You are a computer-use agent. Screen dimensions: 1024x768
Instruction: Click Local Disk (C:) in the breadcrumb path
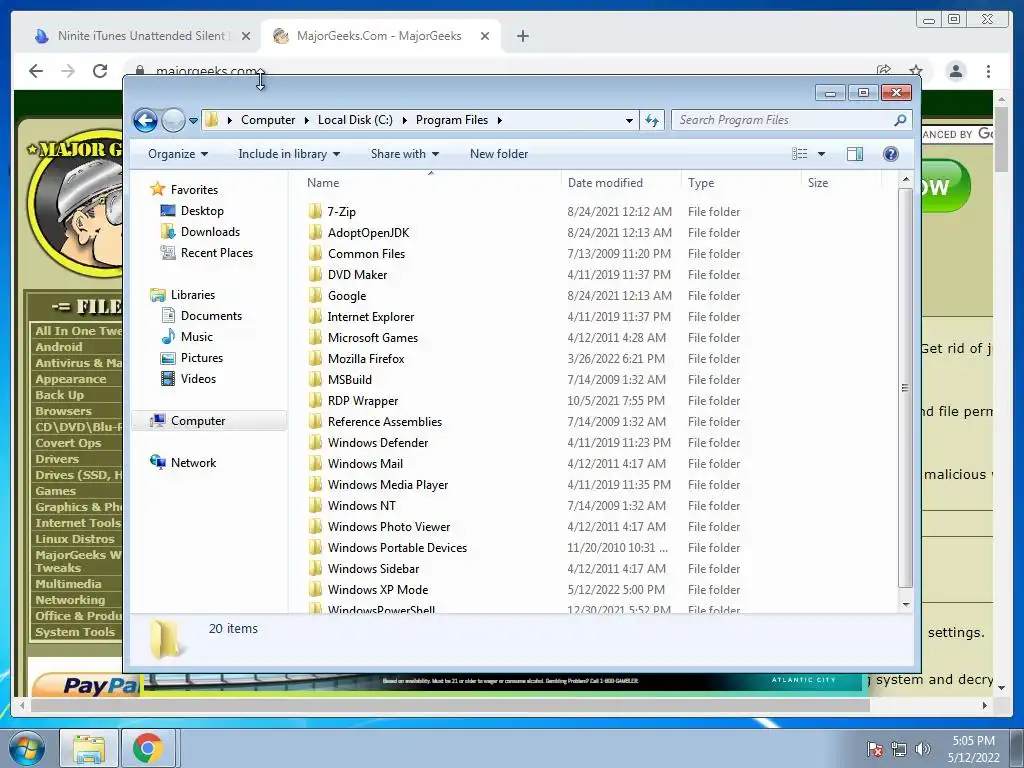click(x=355, y=120)
